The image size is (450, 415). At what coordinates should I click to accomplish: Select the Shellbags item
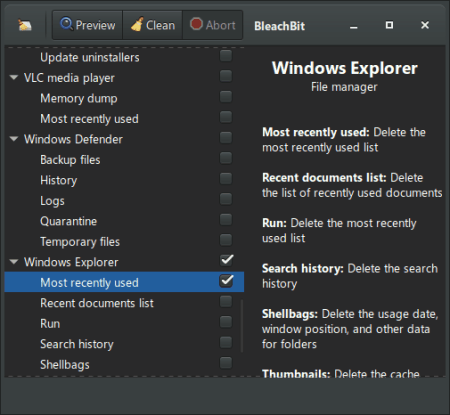(x=124, y=365)
